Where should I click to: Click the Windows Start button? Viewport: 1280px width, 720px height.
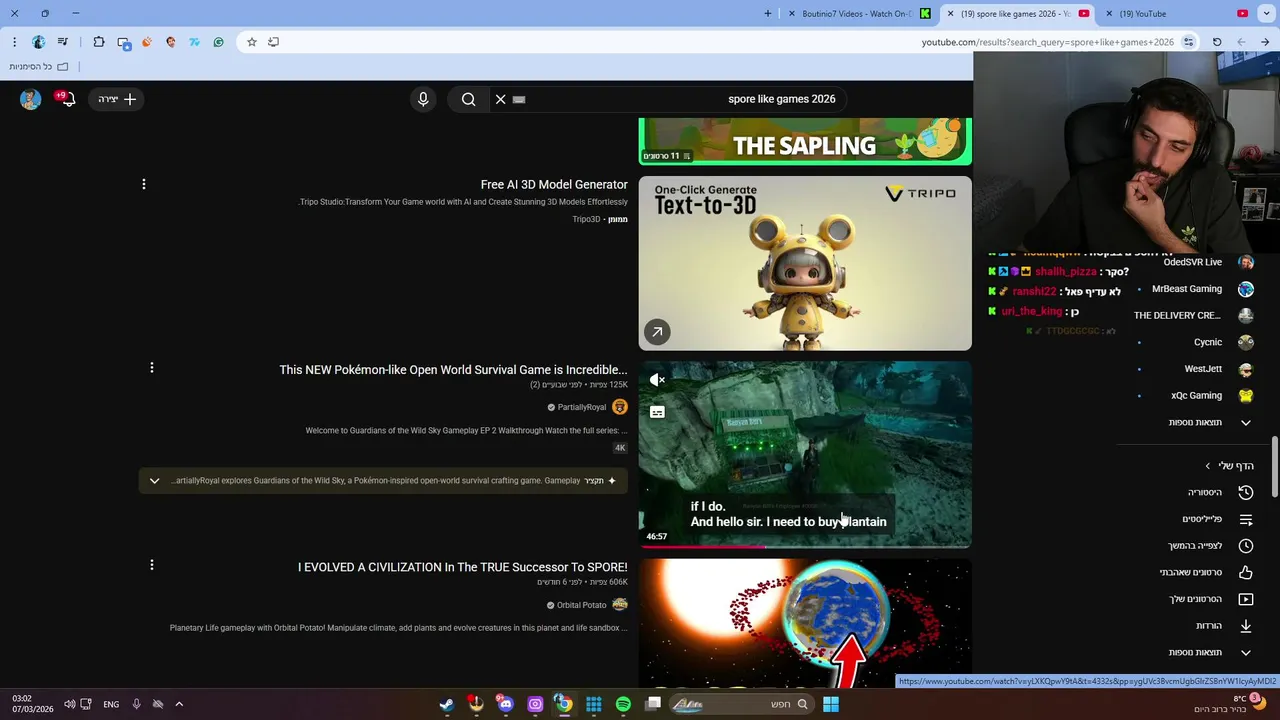click(830, 704)
